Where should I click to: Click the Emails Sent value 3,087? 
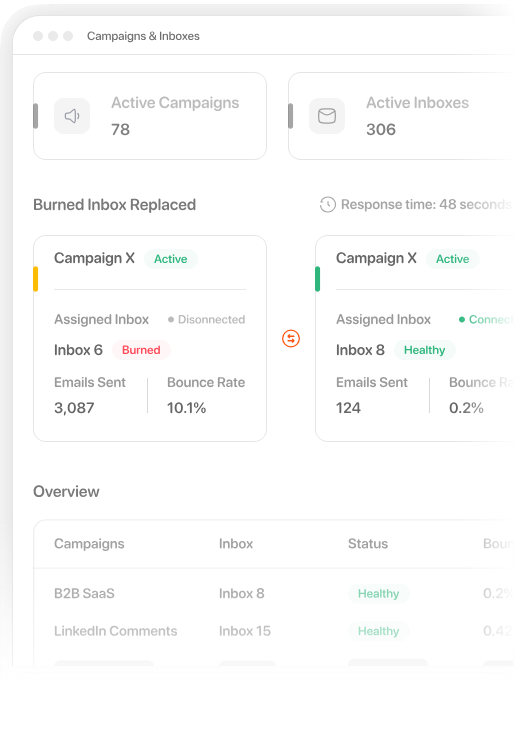(74, 408)
